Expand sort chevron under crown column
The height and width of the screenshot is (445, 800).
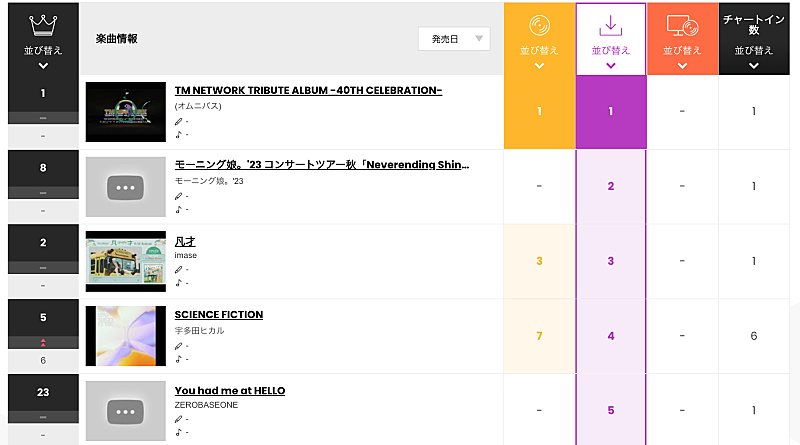[43, 66]
